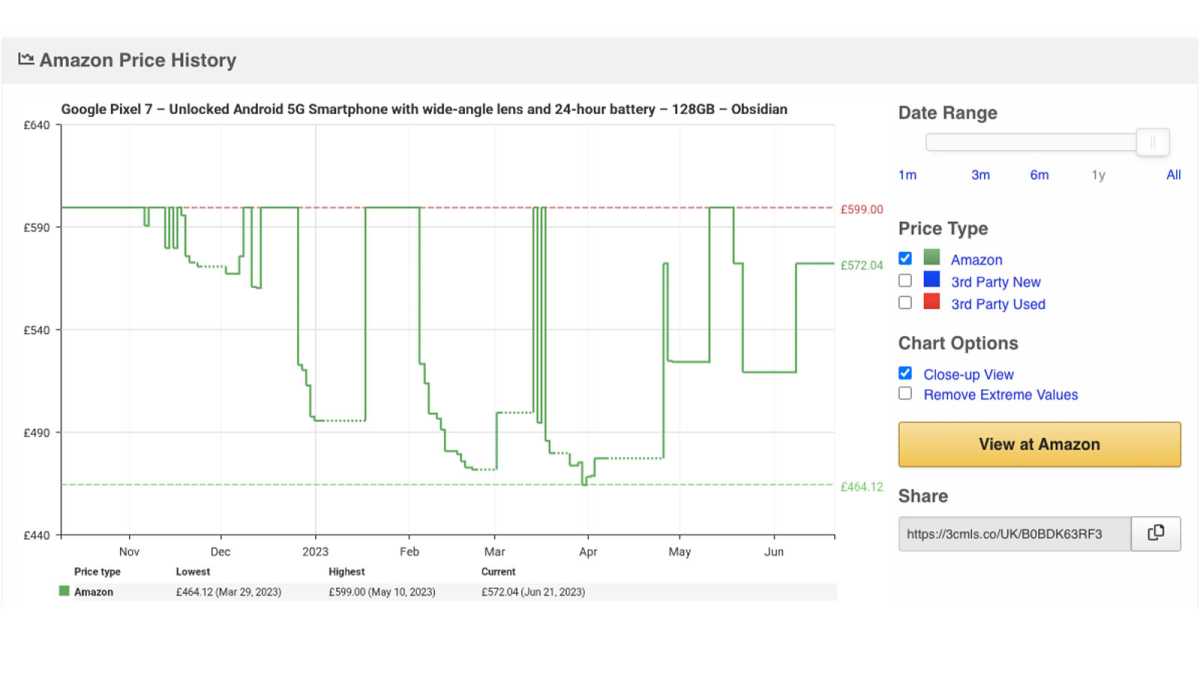1200x675 pixels.
Task: Click the blue 3rd Party New swatch
Action: [x=932, y=281]
